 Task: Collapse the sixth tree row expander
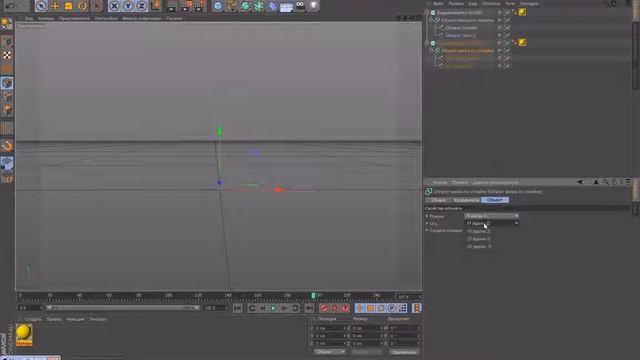coord(431,51)
